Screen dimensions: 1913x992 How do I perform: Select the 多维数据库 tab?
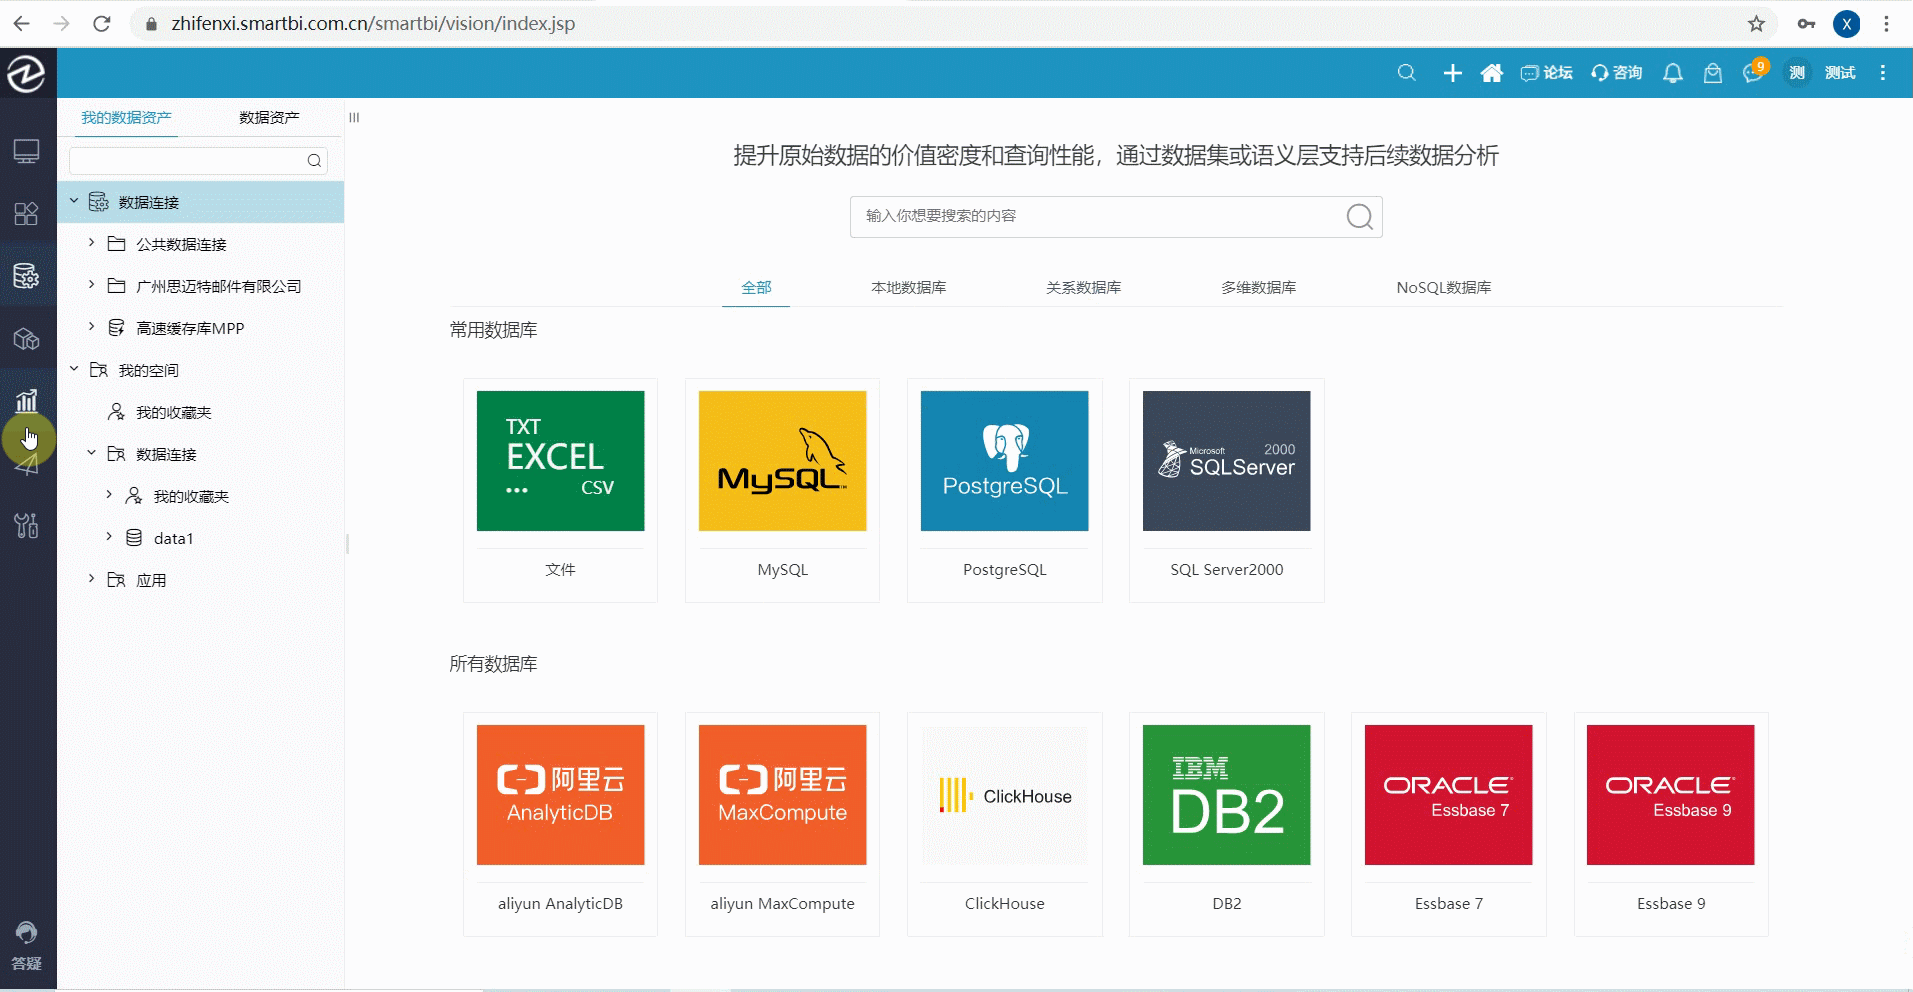[1258, 288]
